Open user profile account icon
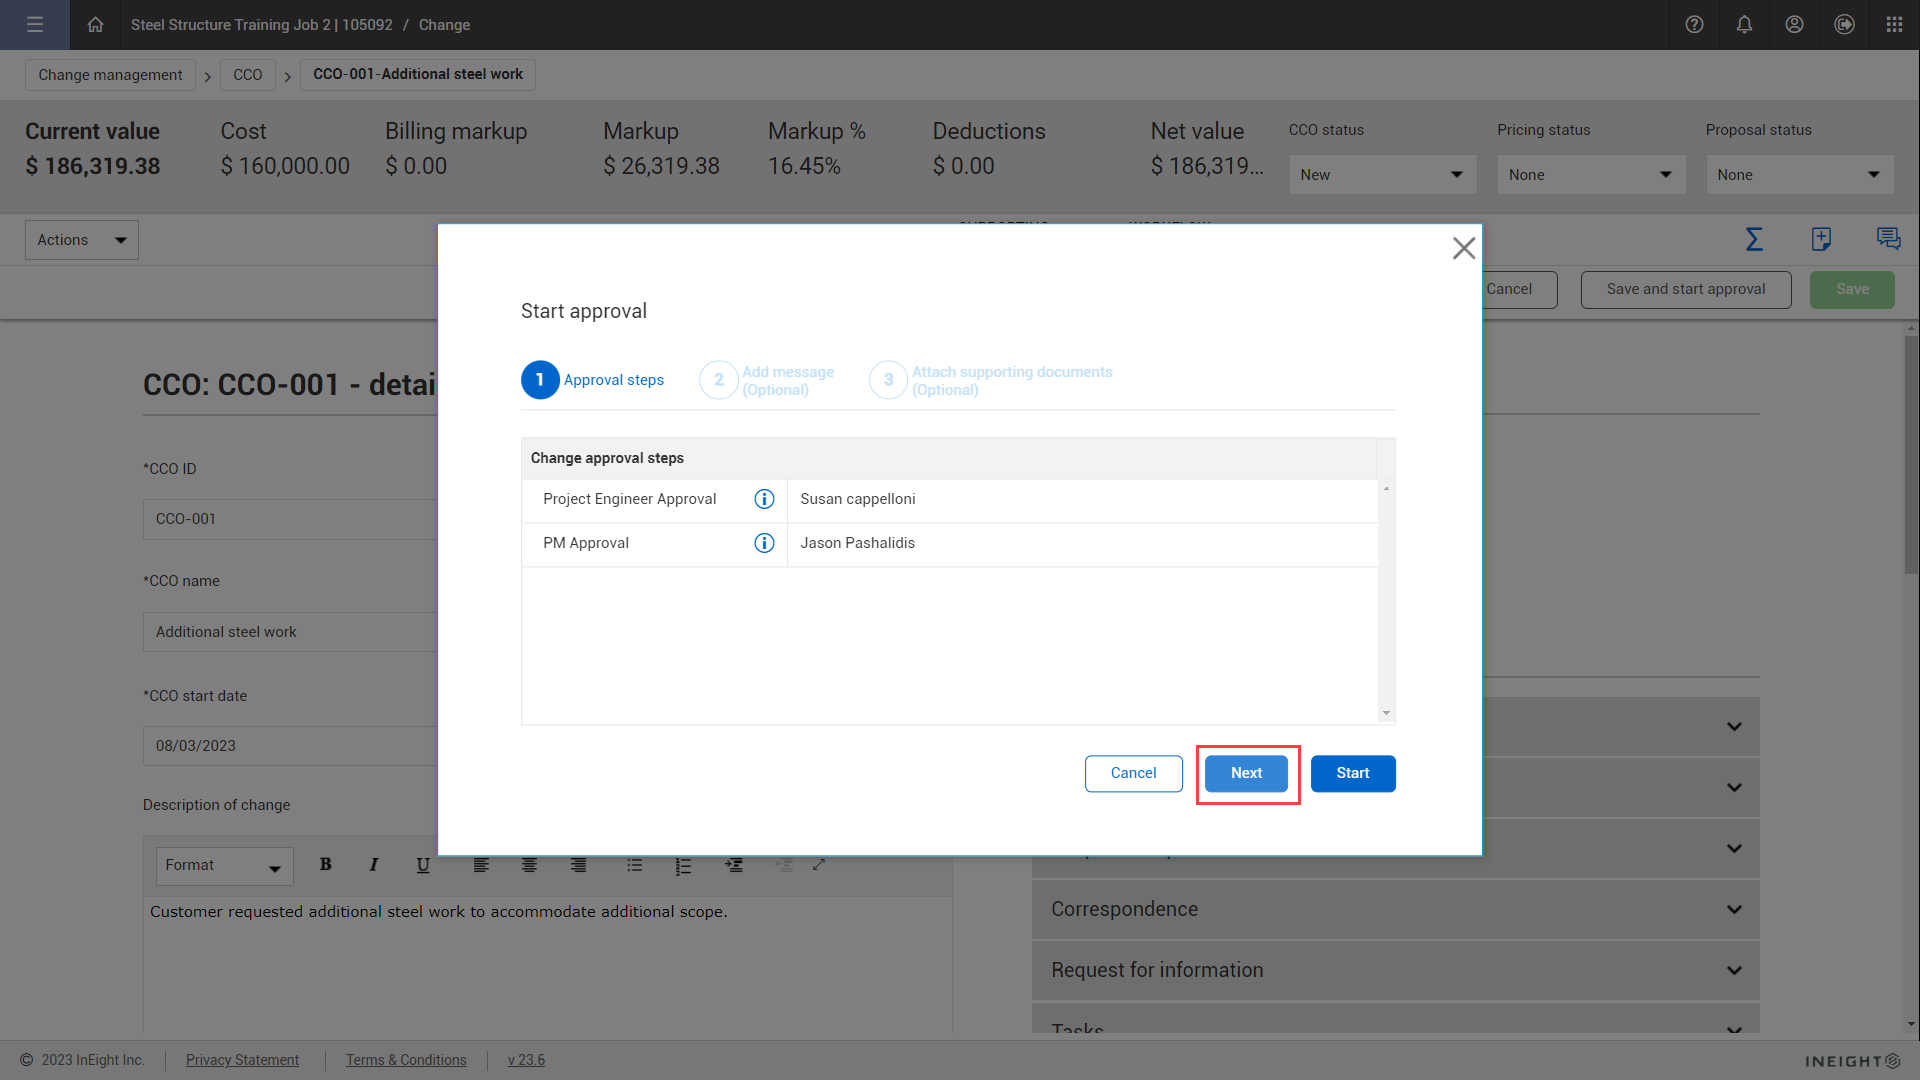Viewport: 1920px width, 1080px height. (1794, 25)
